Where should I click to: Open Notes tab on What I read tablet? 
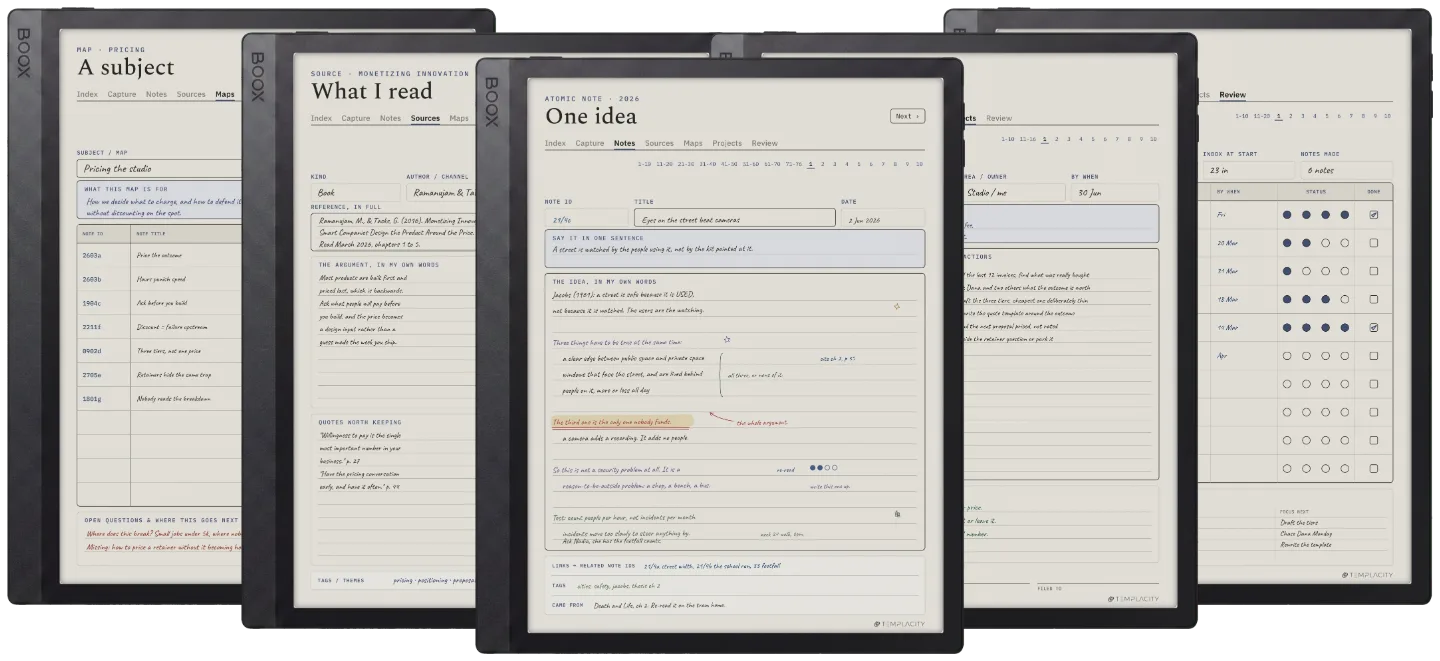(x=390, y=118)
